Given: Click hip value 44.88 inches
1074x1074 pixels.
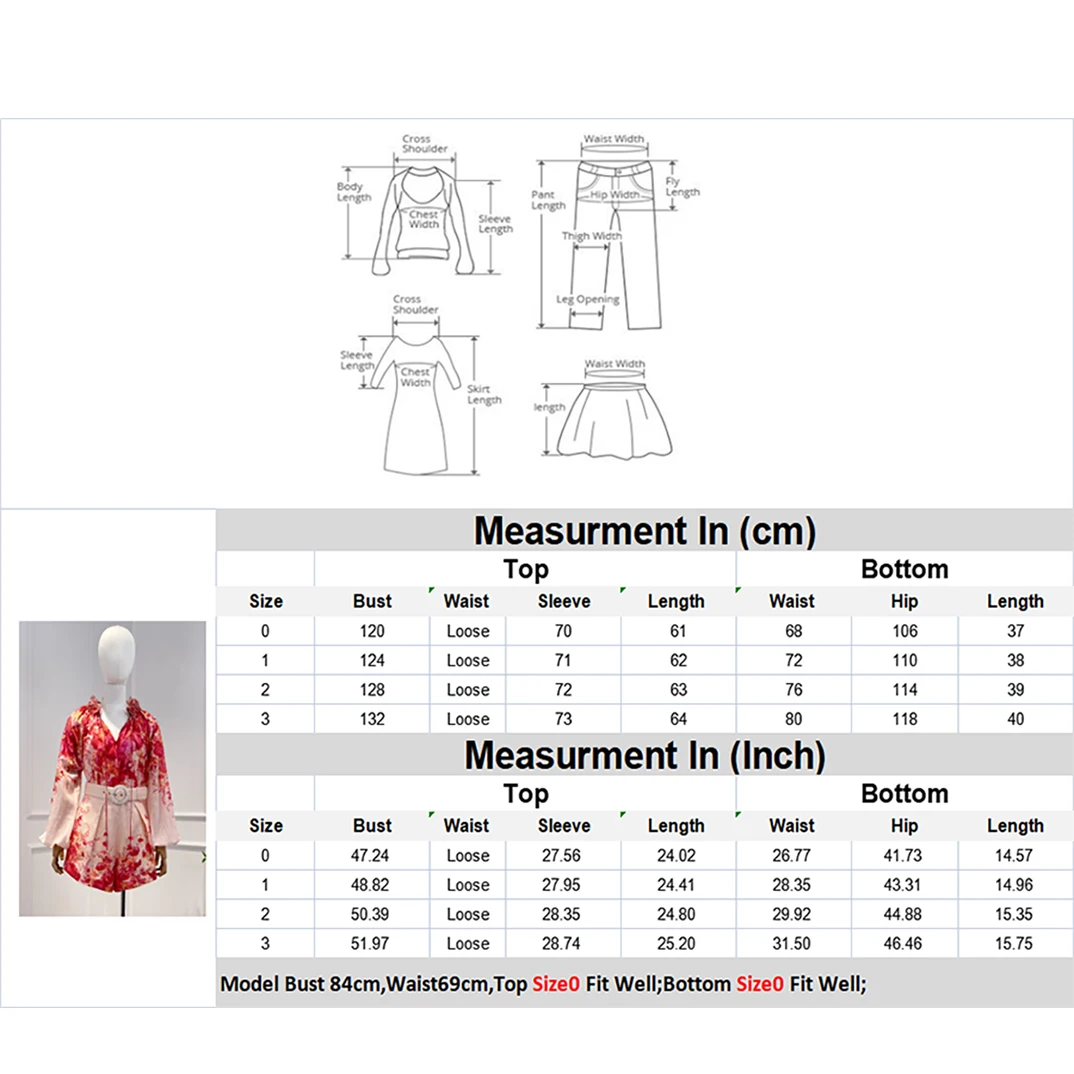Looking at the screenshot, I should (903, 914).
